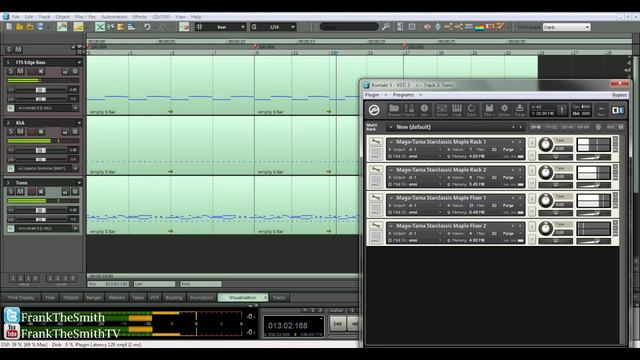640x360 pixels.
Task: Click Kontakt panic exclamation button
Action: tap(562, 110)
